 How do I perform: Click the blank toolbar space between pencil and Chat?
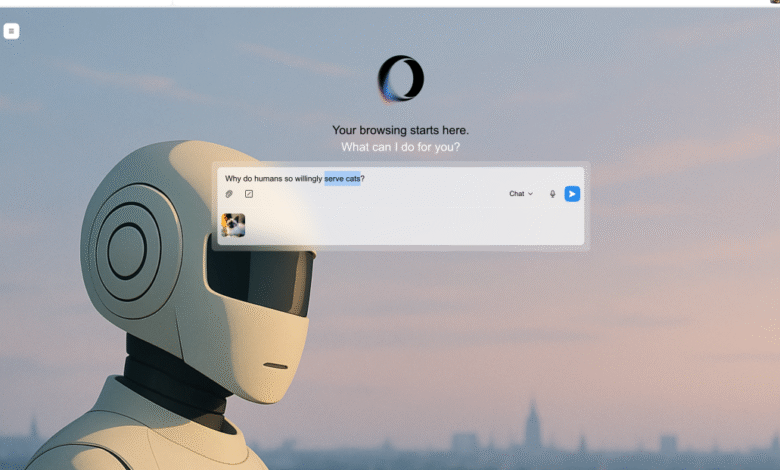(x=380, y=194)
